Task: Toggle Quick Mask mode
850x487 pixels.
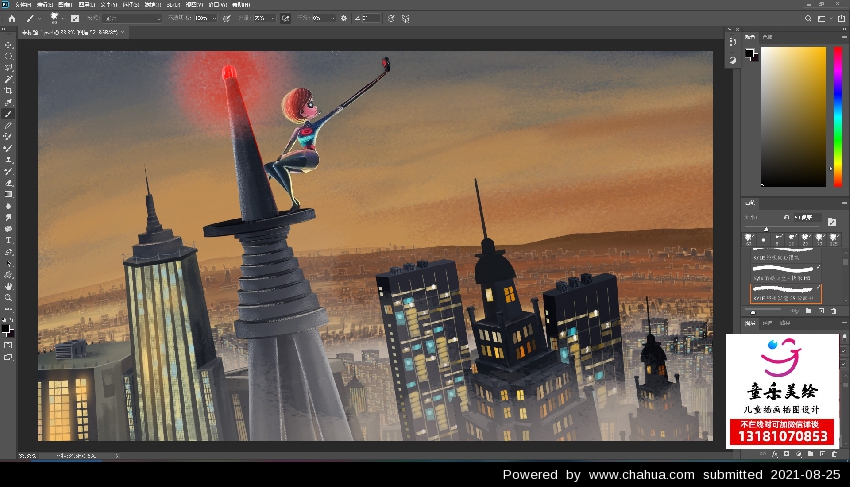Action: pyautogui.click(x=8, y=345)
